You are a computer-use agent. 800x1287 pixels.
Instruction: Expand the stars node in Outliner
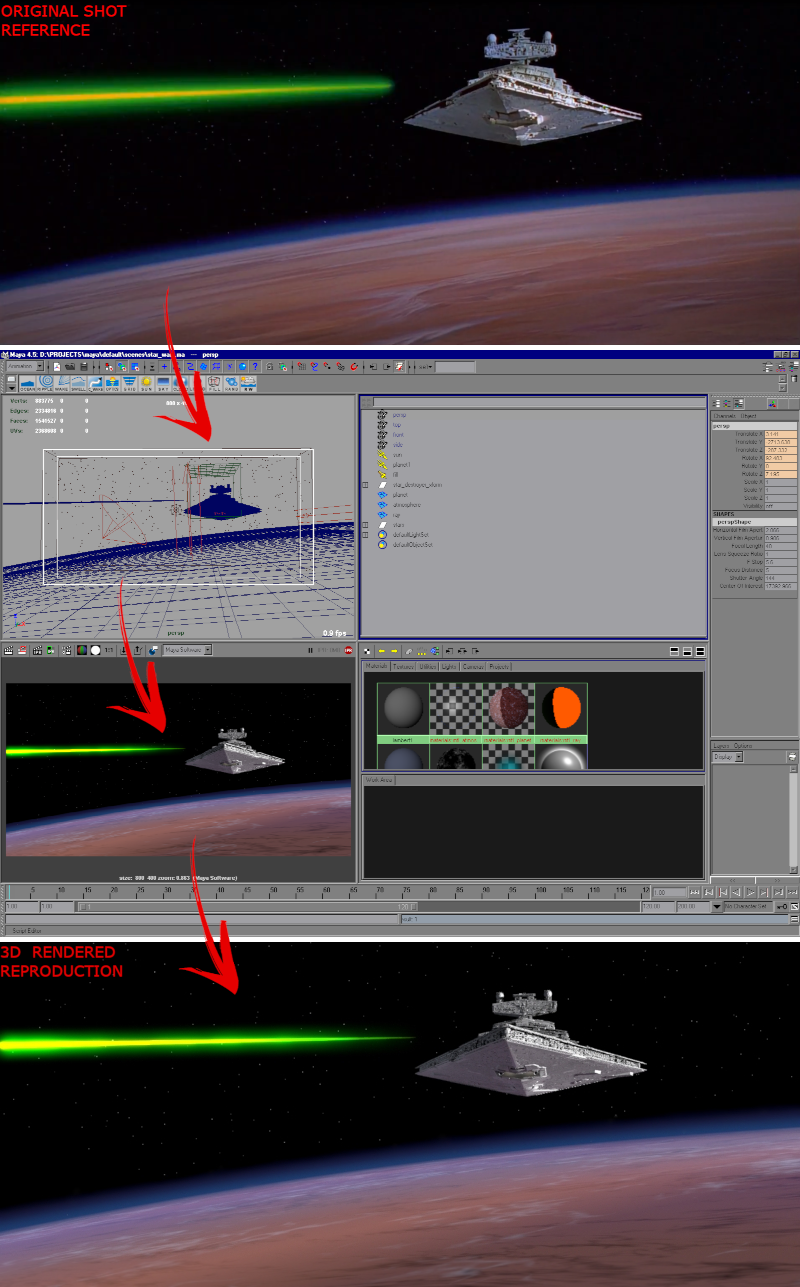[366, 524]
